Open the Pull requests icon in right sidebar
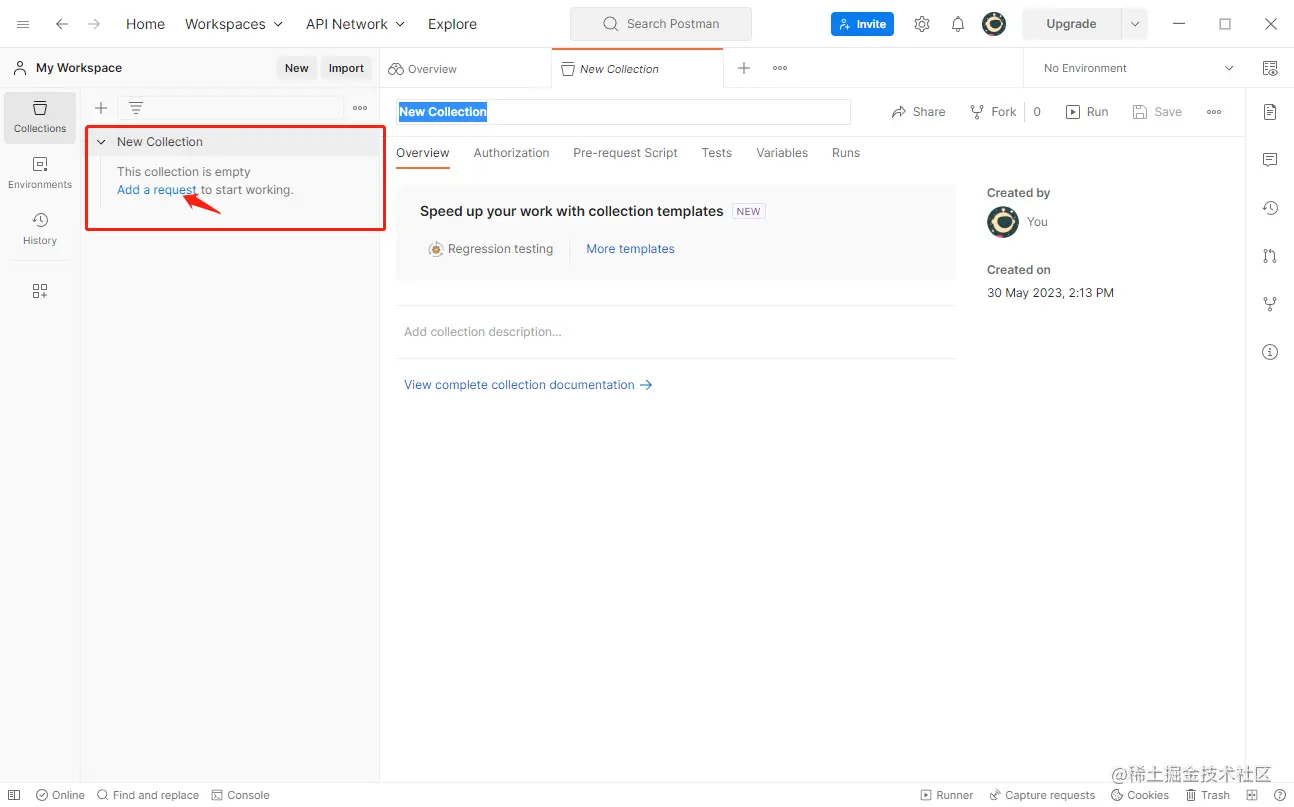This screenshot has height=807, width=1294. click(x=1270, y=256)
